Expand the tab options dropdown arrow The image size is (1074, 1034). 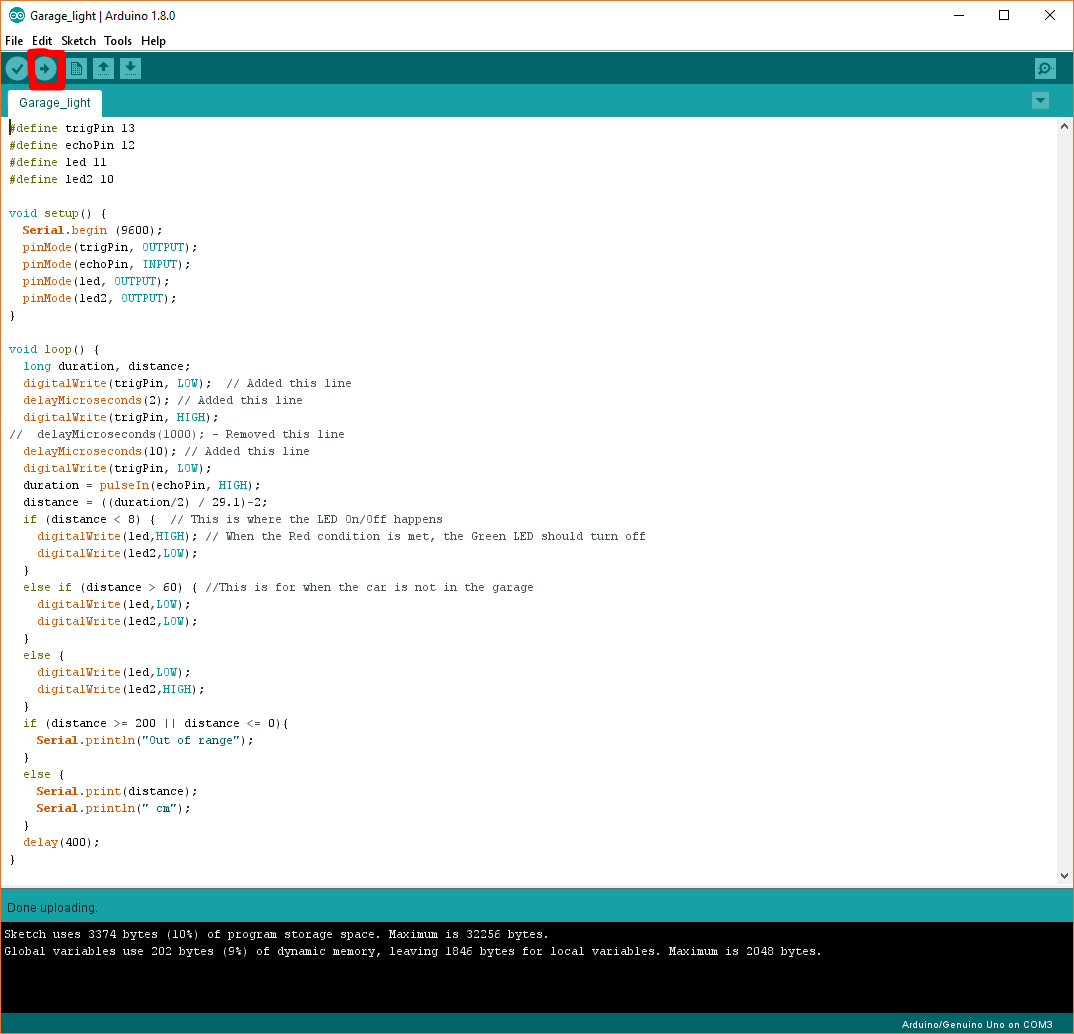[1040, 101]
